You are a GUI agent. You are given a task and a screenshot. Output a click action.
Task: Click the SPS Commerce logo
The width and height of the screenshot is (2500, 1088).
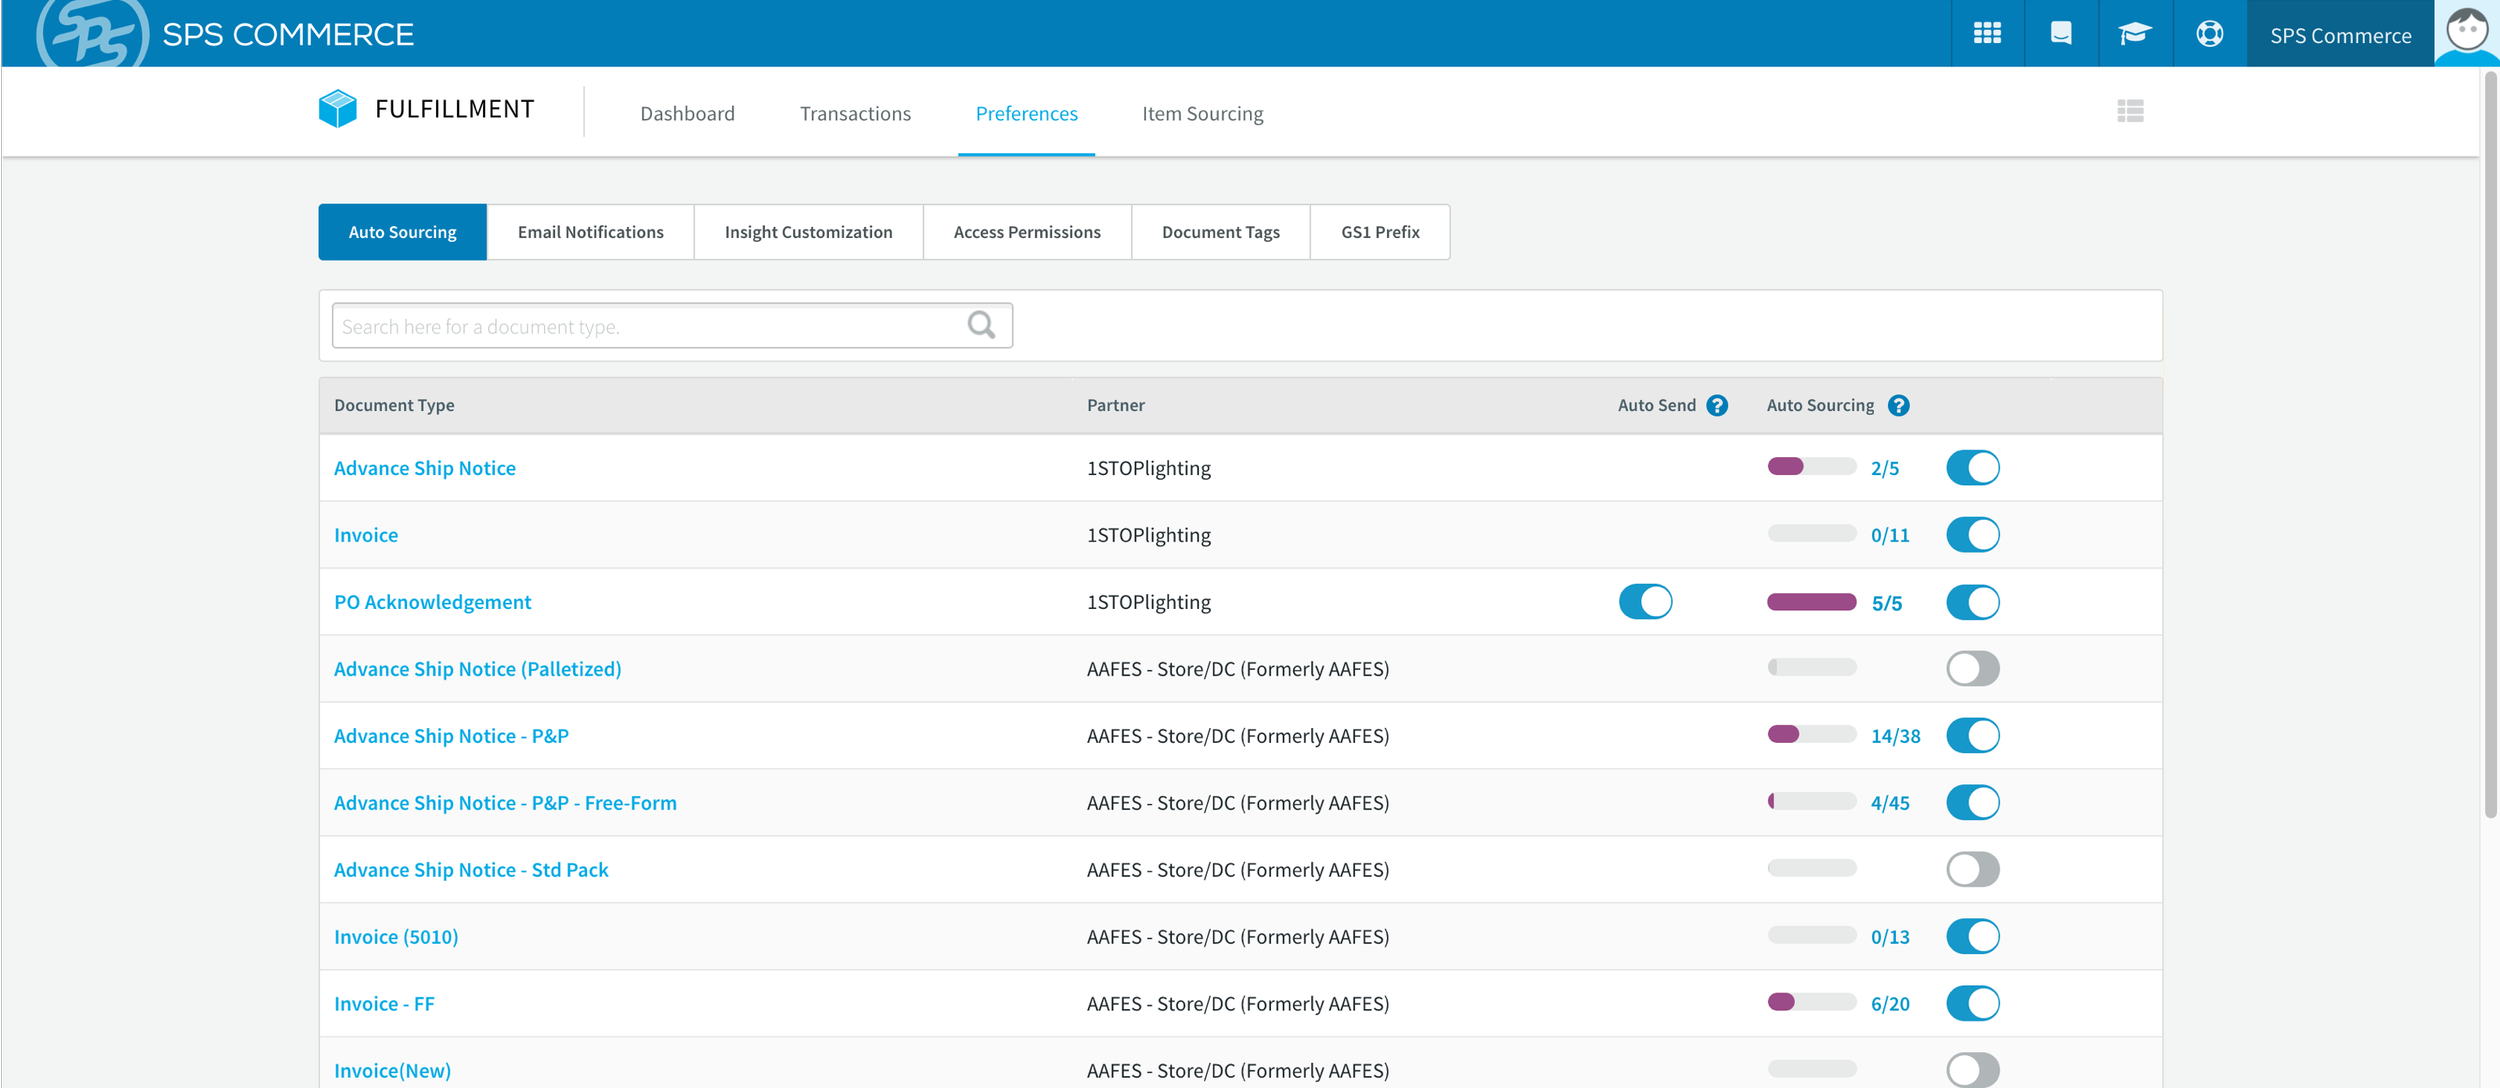(x=226, y=34)
